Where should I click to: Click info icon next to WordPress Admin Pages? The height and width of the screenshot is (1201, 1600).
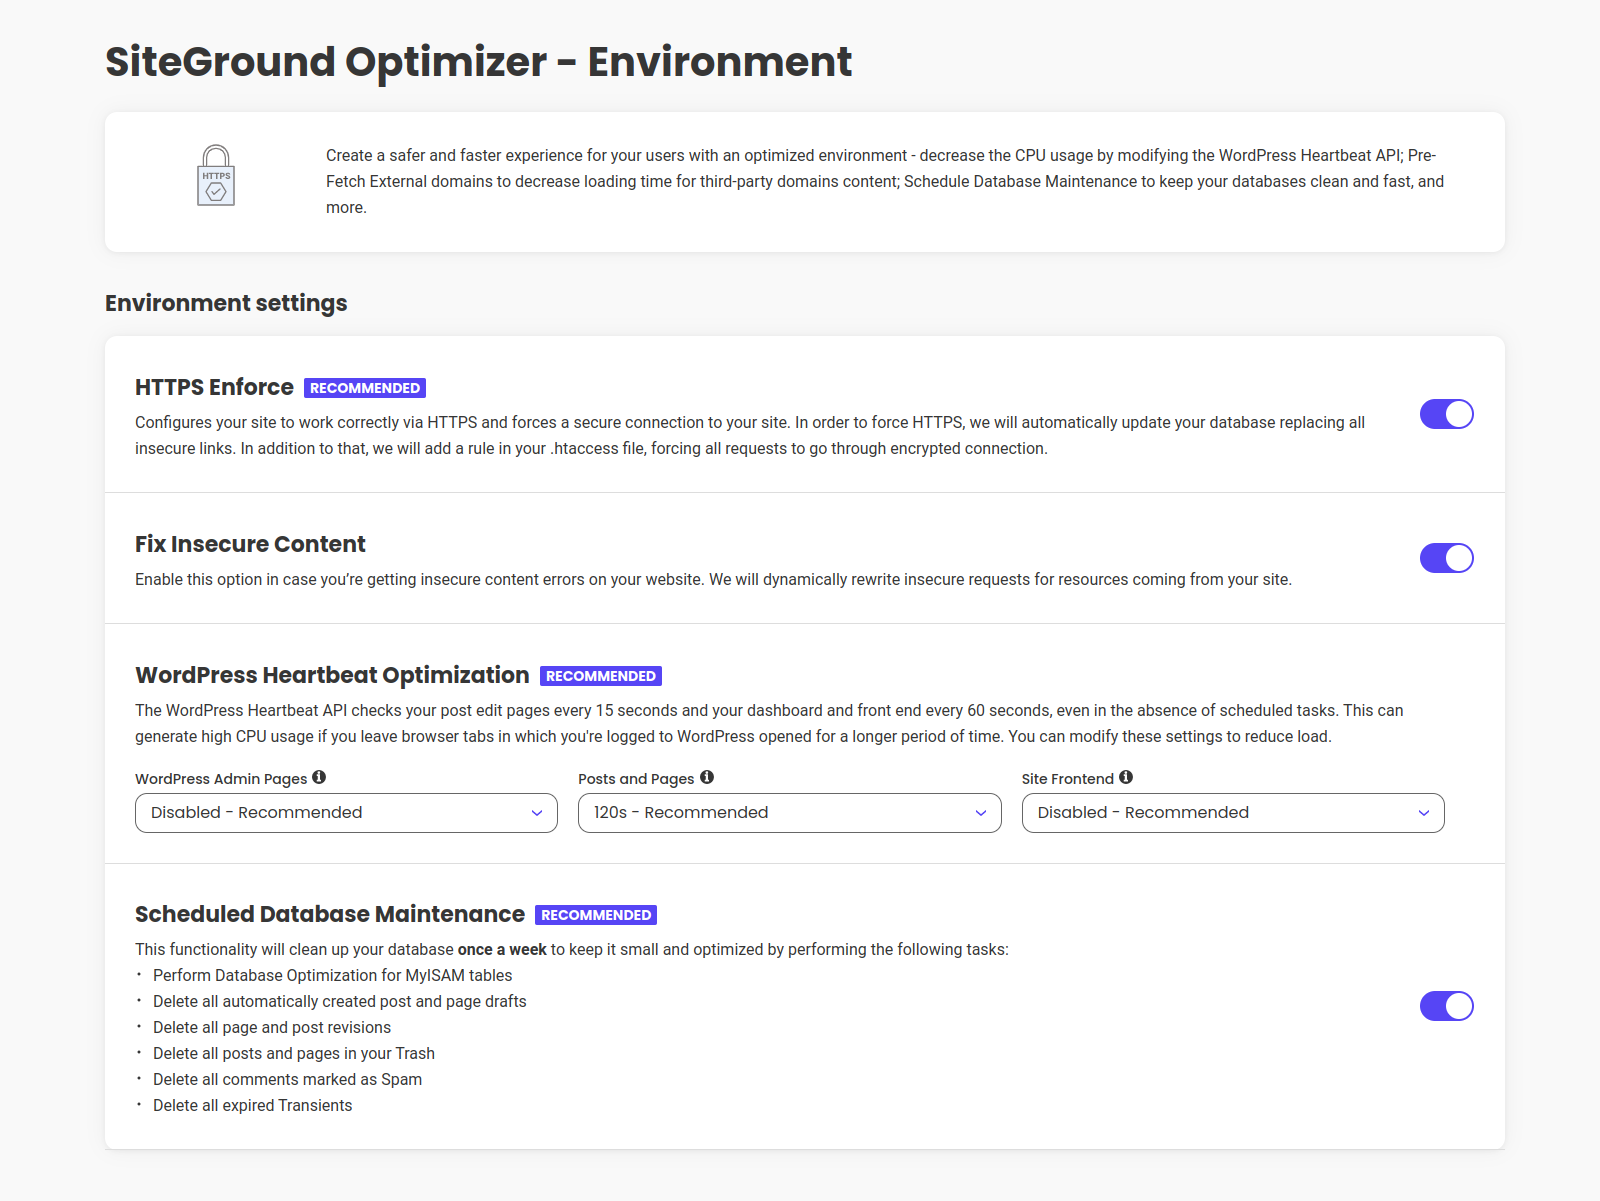tap(319, 777)
